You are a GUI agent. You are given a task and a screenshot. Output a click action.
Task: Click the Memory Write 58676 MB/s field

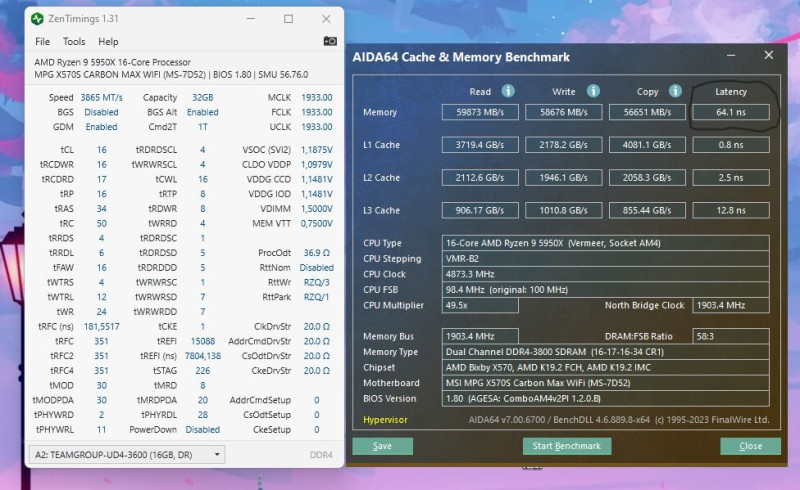coord(564,112)
